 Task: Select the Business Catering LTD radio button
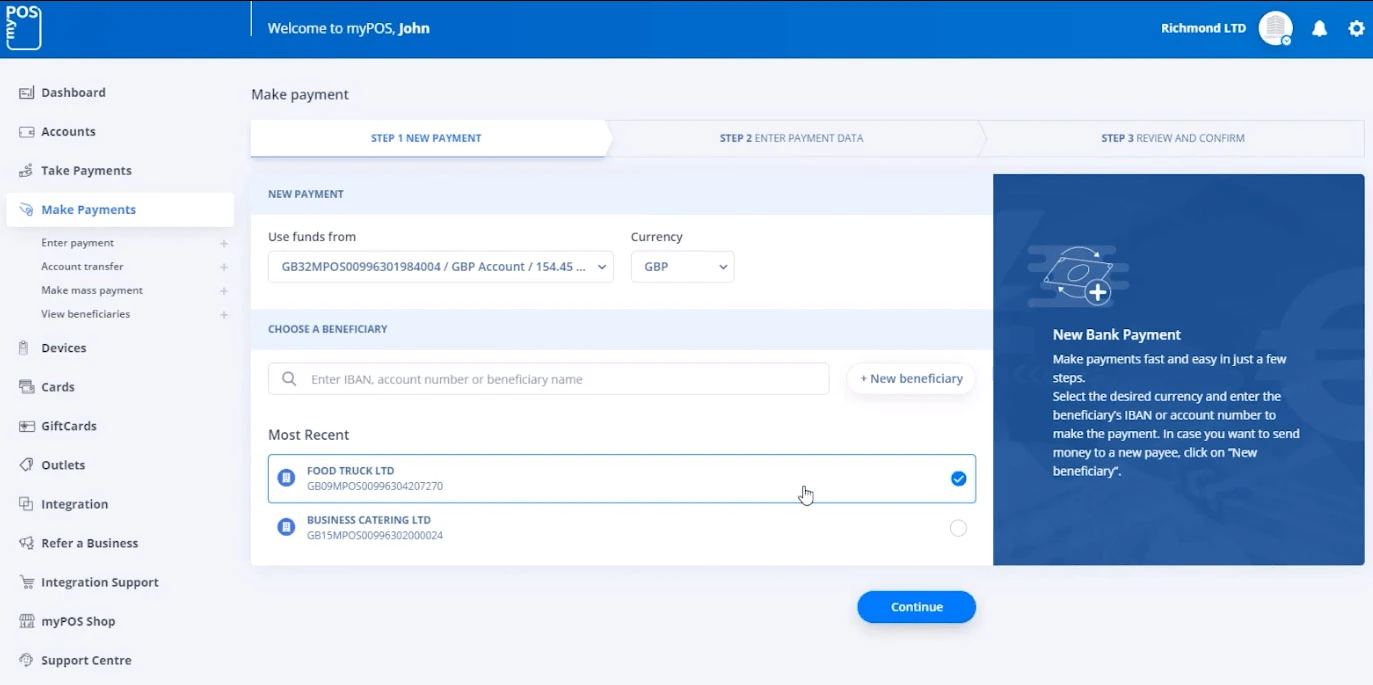pos(958,528)
